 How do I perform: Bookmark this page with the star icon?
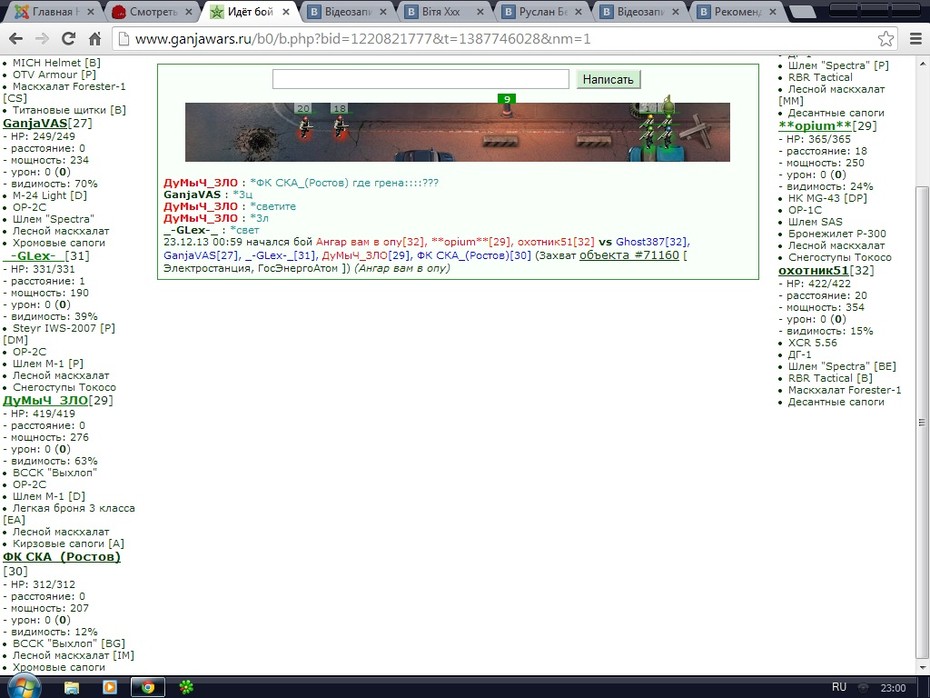886,39
